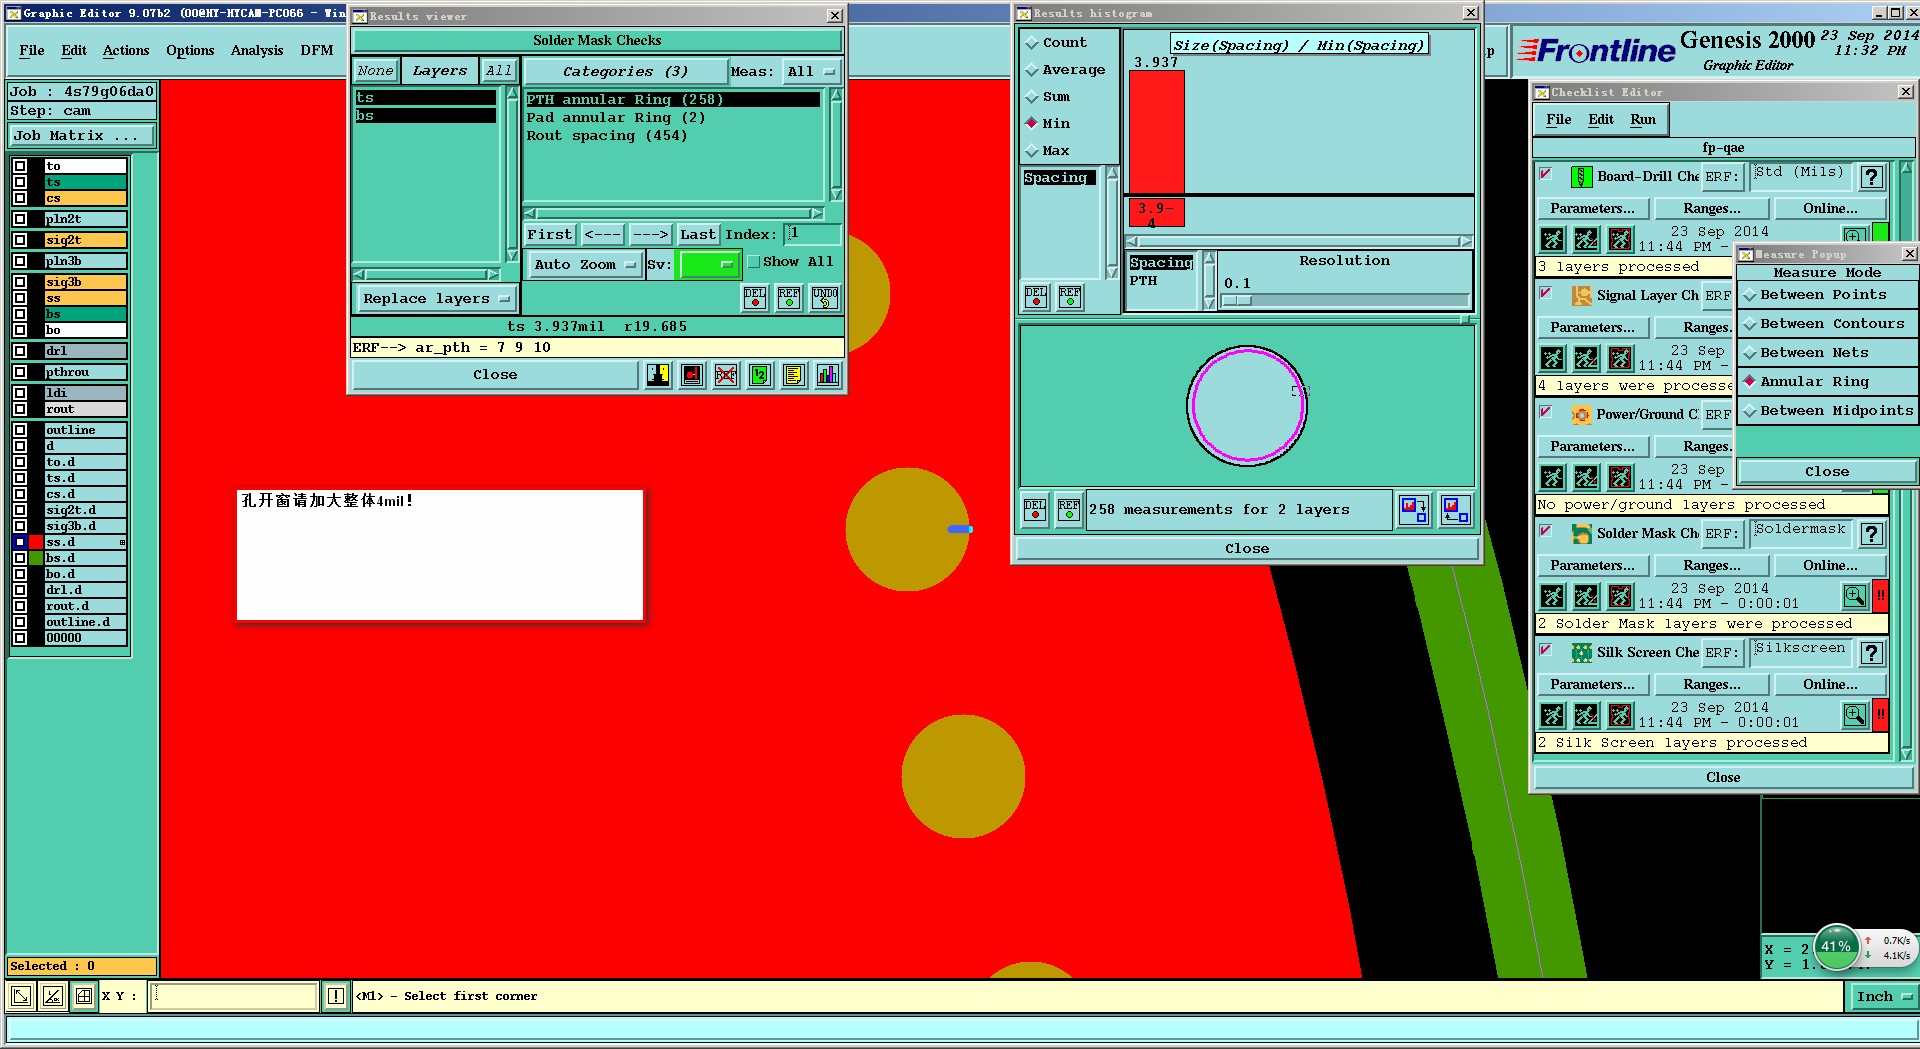Viewport: 1920px width, 1049px height.
Task: Open DFM menu in Graphic Editor
Action: pos(317,50)
